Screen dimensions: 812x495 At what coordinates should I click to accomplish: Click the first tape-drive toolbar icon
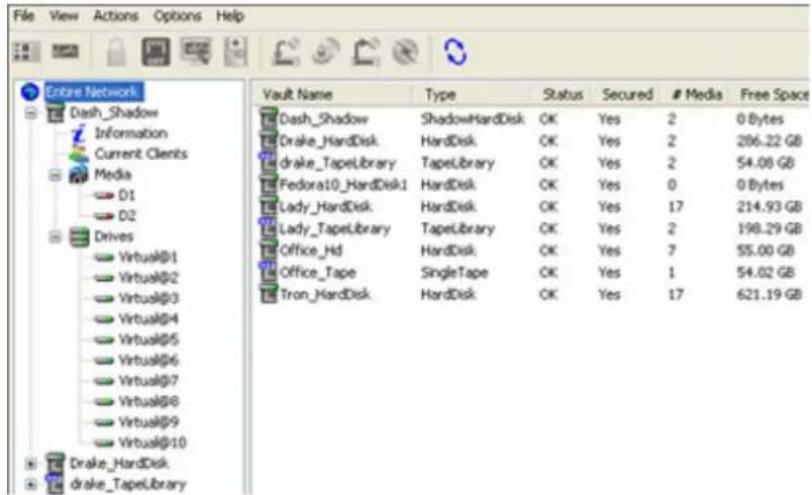coord(286,52)
